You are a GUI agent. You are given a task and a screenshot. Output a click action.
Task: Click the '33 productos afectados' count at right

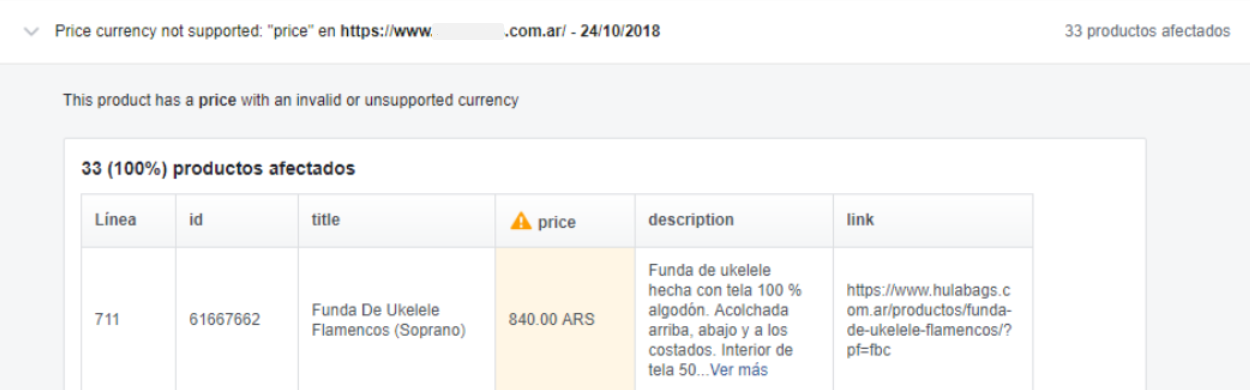pyautogui.click(x=1147, y=32)
